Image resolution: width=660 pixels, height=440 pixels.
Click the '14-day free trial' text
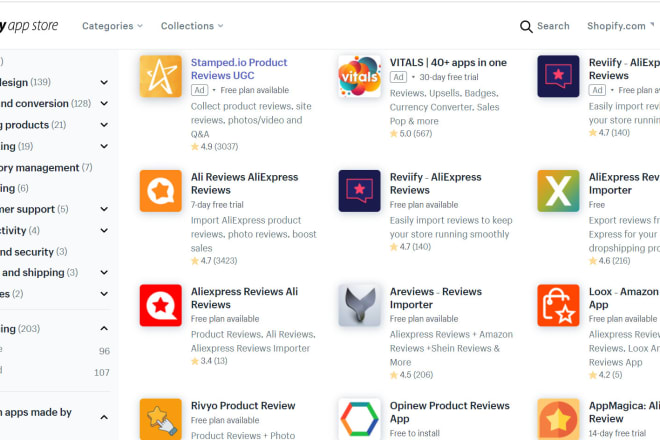pyautogui.click(x=617, y=433)
